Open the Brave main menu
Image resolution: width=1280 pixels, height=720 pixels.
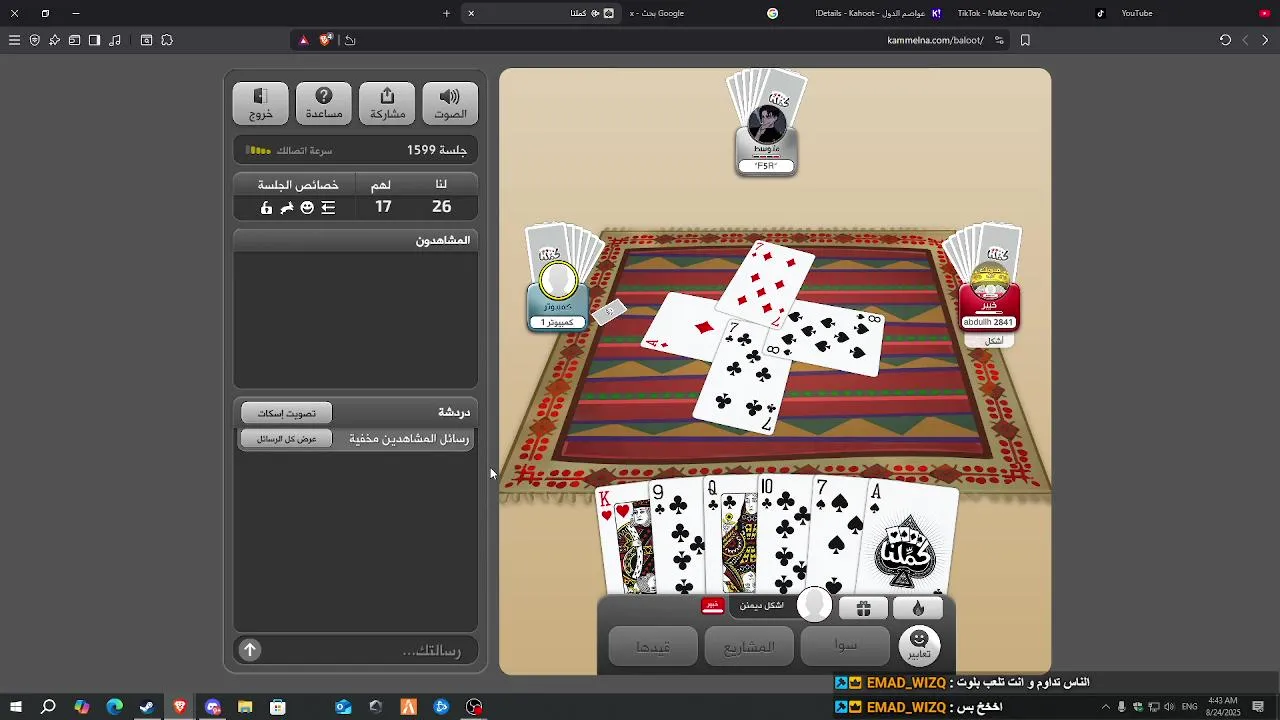pos(14,40)
